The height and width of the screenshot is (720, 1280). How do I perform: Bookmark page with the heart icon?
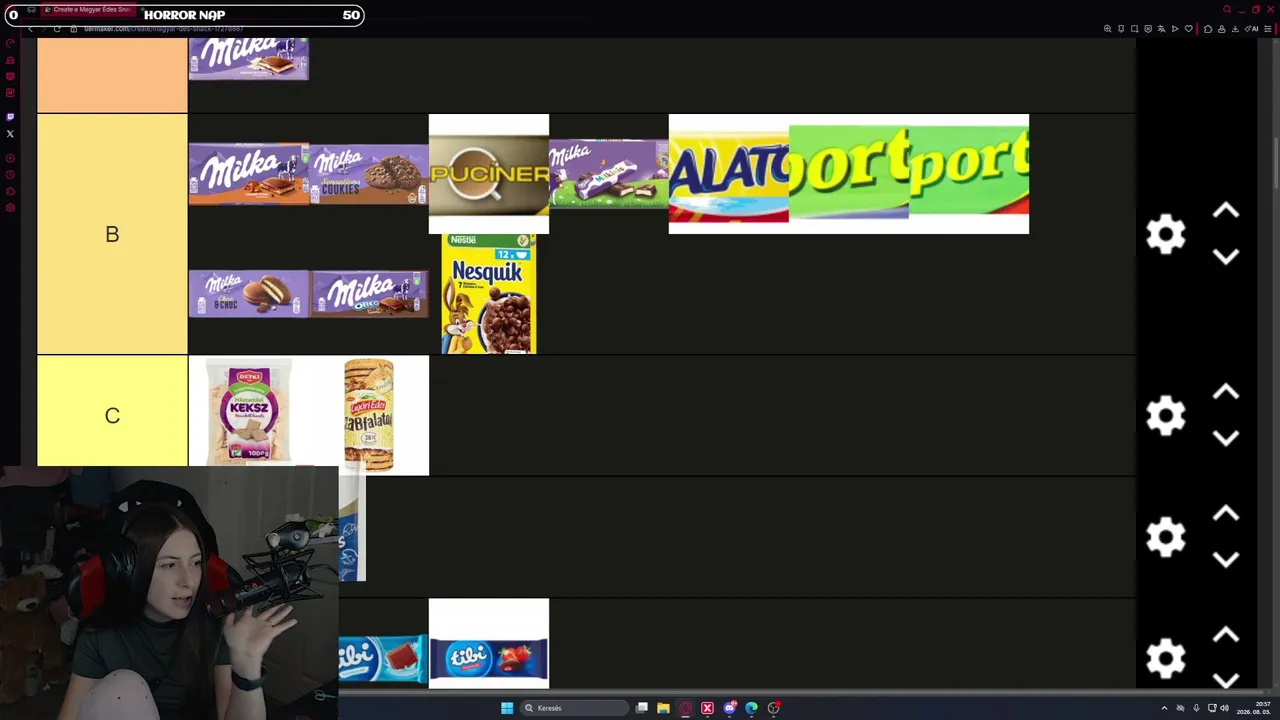click(1189, 29)
